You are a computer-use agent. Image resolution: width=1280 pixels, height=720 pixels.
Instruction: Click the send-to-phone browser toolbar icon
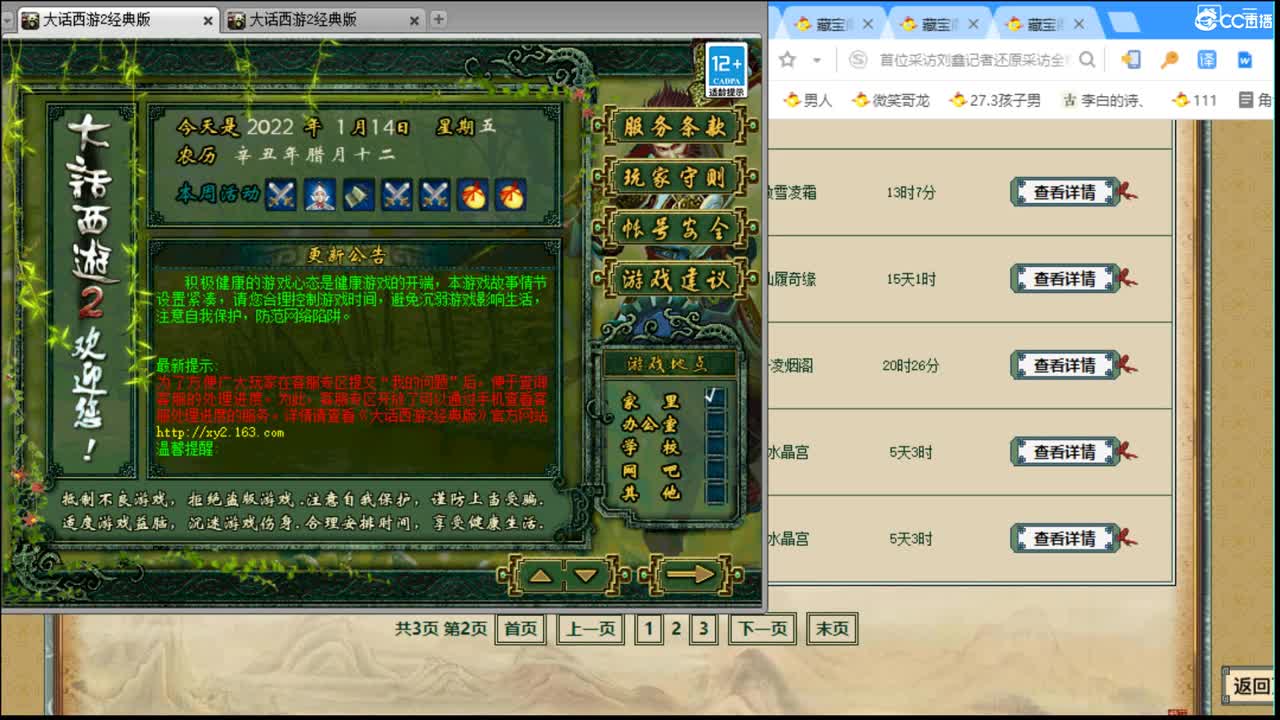[1131, 60]
